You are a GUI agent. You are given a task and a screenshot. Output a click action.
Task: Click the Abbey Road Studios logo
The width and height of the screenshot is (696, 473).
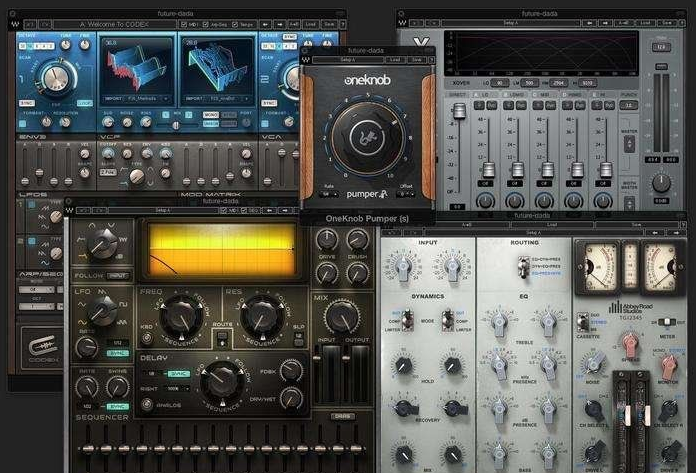pos(631,308)
